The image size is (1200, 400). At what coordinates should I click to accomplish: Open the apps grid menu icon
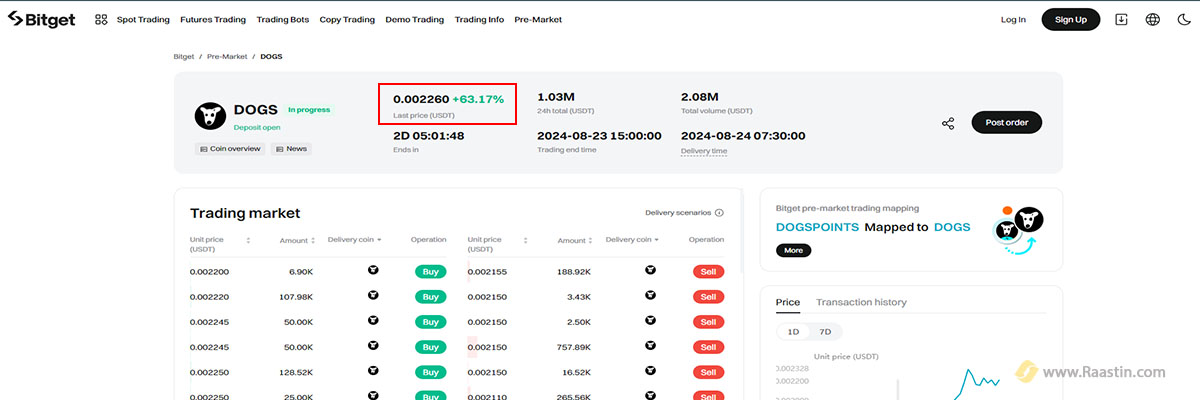pos(101,19)
